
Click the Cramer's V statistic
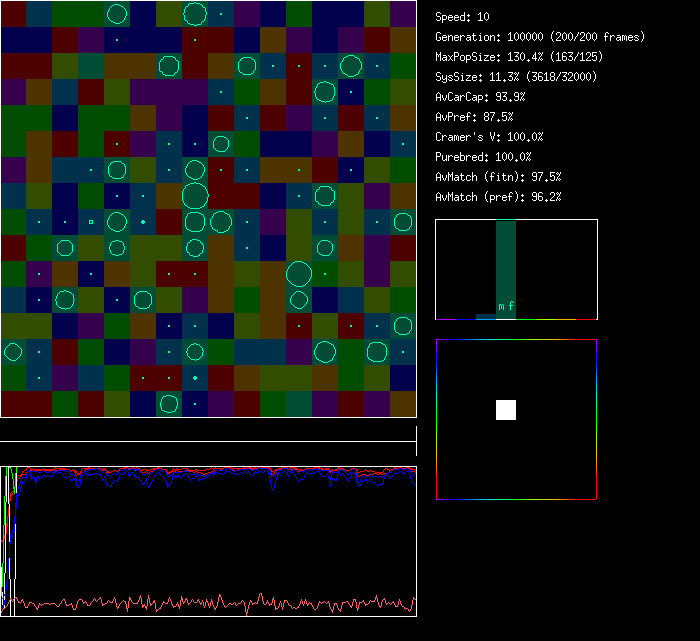489,137
